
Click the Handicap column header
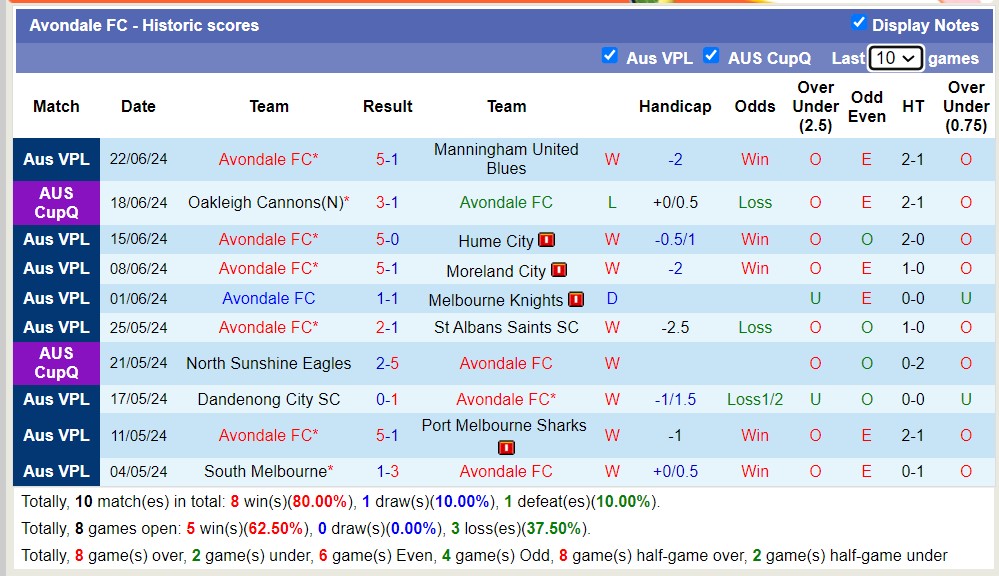pos(675,106)
